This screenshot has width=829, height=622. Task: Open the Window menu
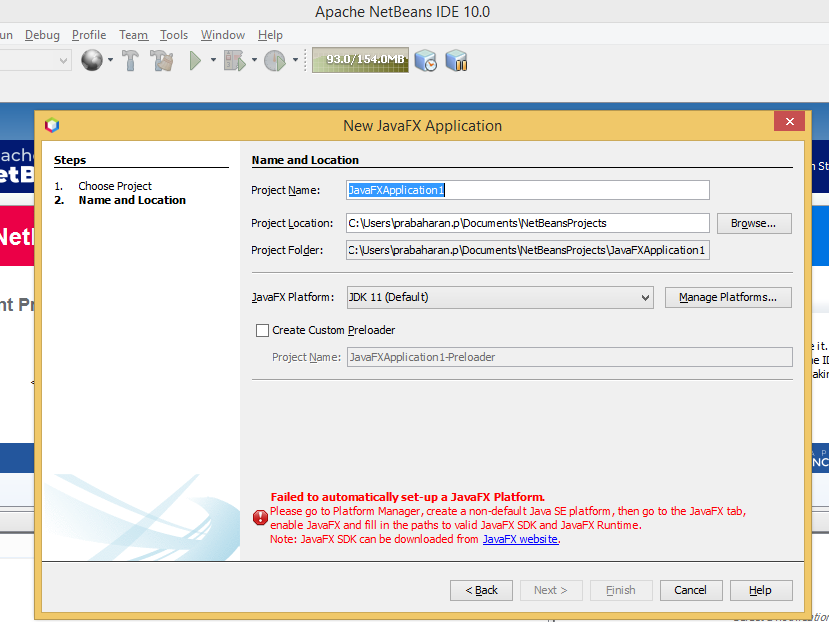[223, 35]
